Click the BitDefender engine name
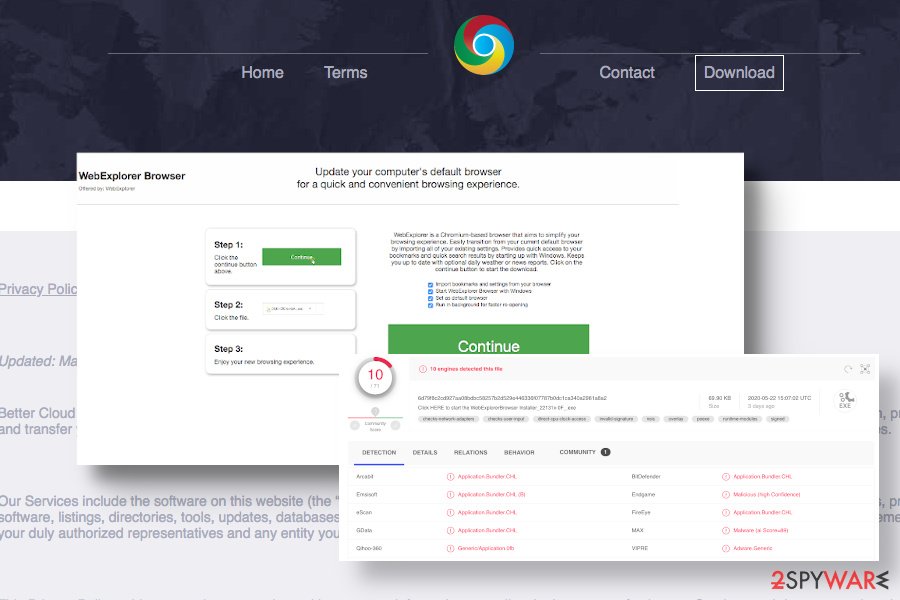This screenshot has height=600, width=900. click(646, 477)
